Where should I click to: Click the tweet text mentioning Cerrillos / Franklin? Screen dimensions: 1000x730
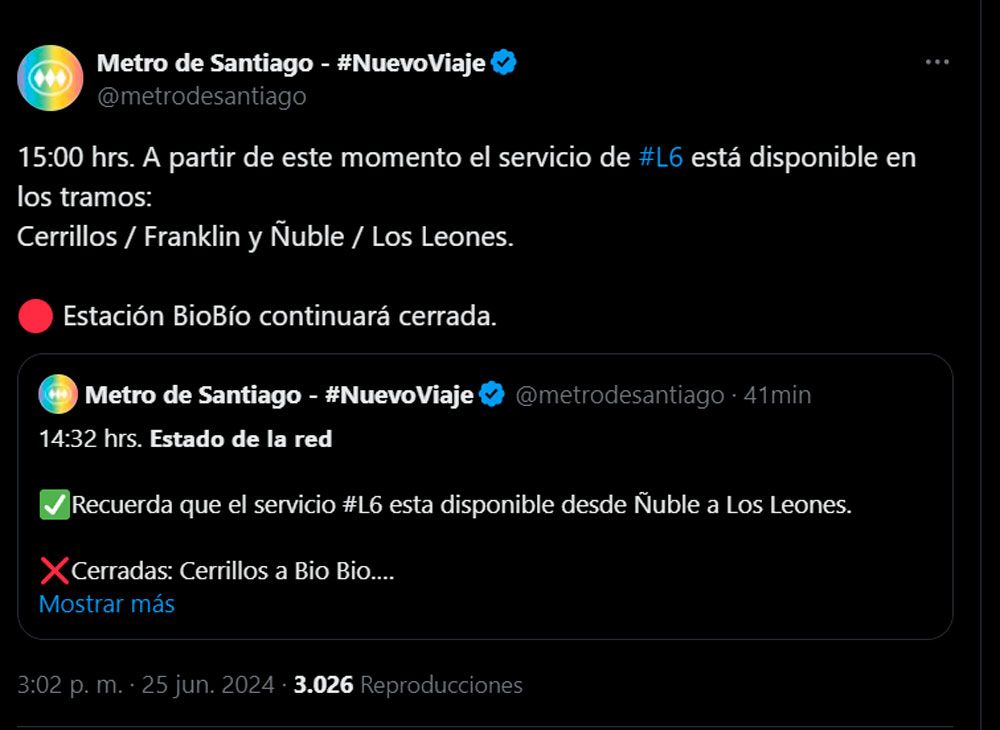[265, 237]
